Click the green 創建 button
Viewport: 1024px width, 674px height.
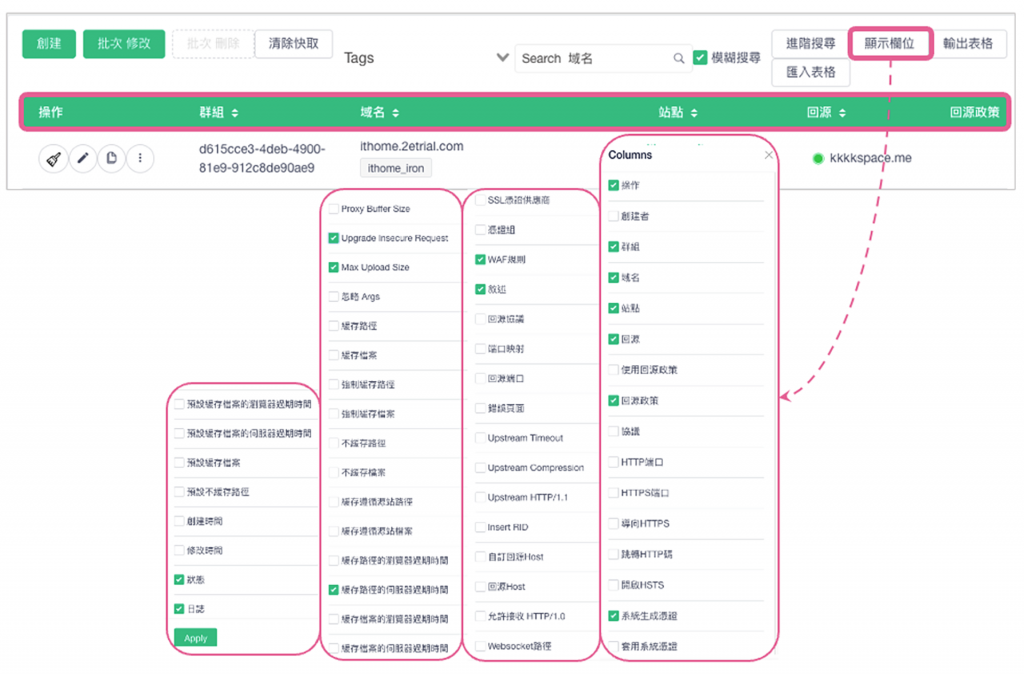[x=49, y=44]
